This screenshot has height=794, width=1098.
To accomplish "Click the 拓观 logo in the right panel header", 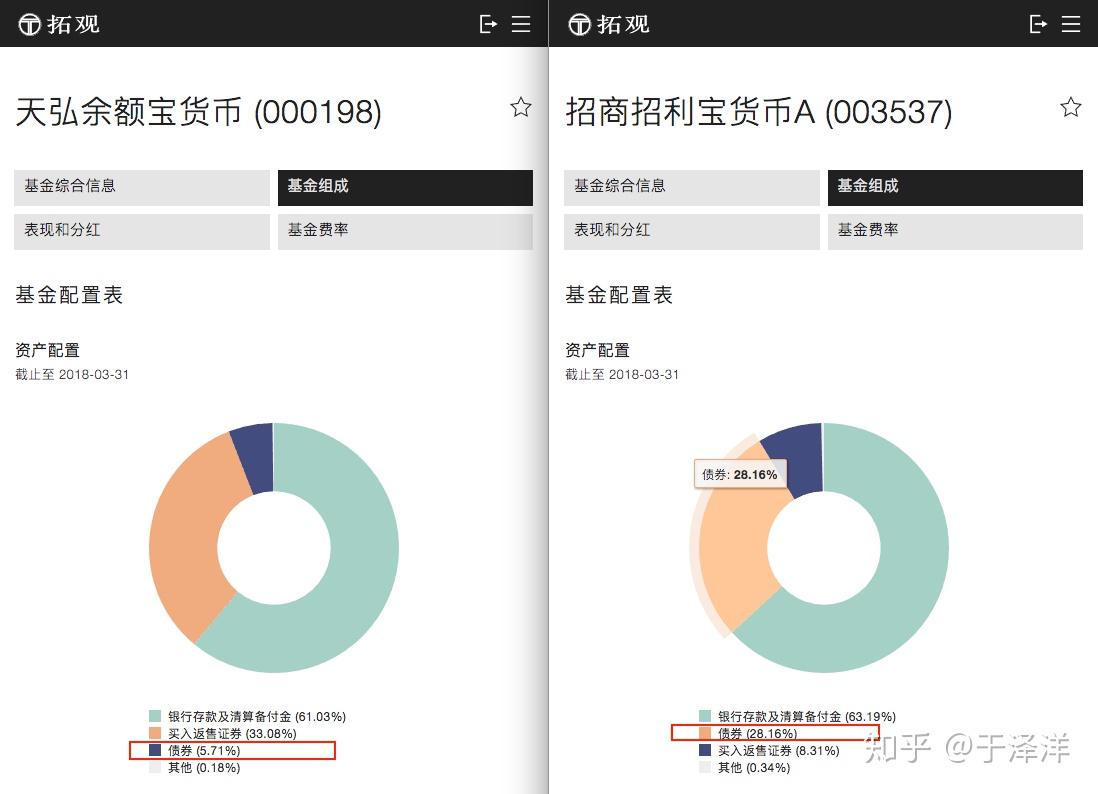I will coord(605,23).
